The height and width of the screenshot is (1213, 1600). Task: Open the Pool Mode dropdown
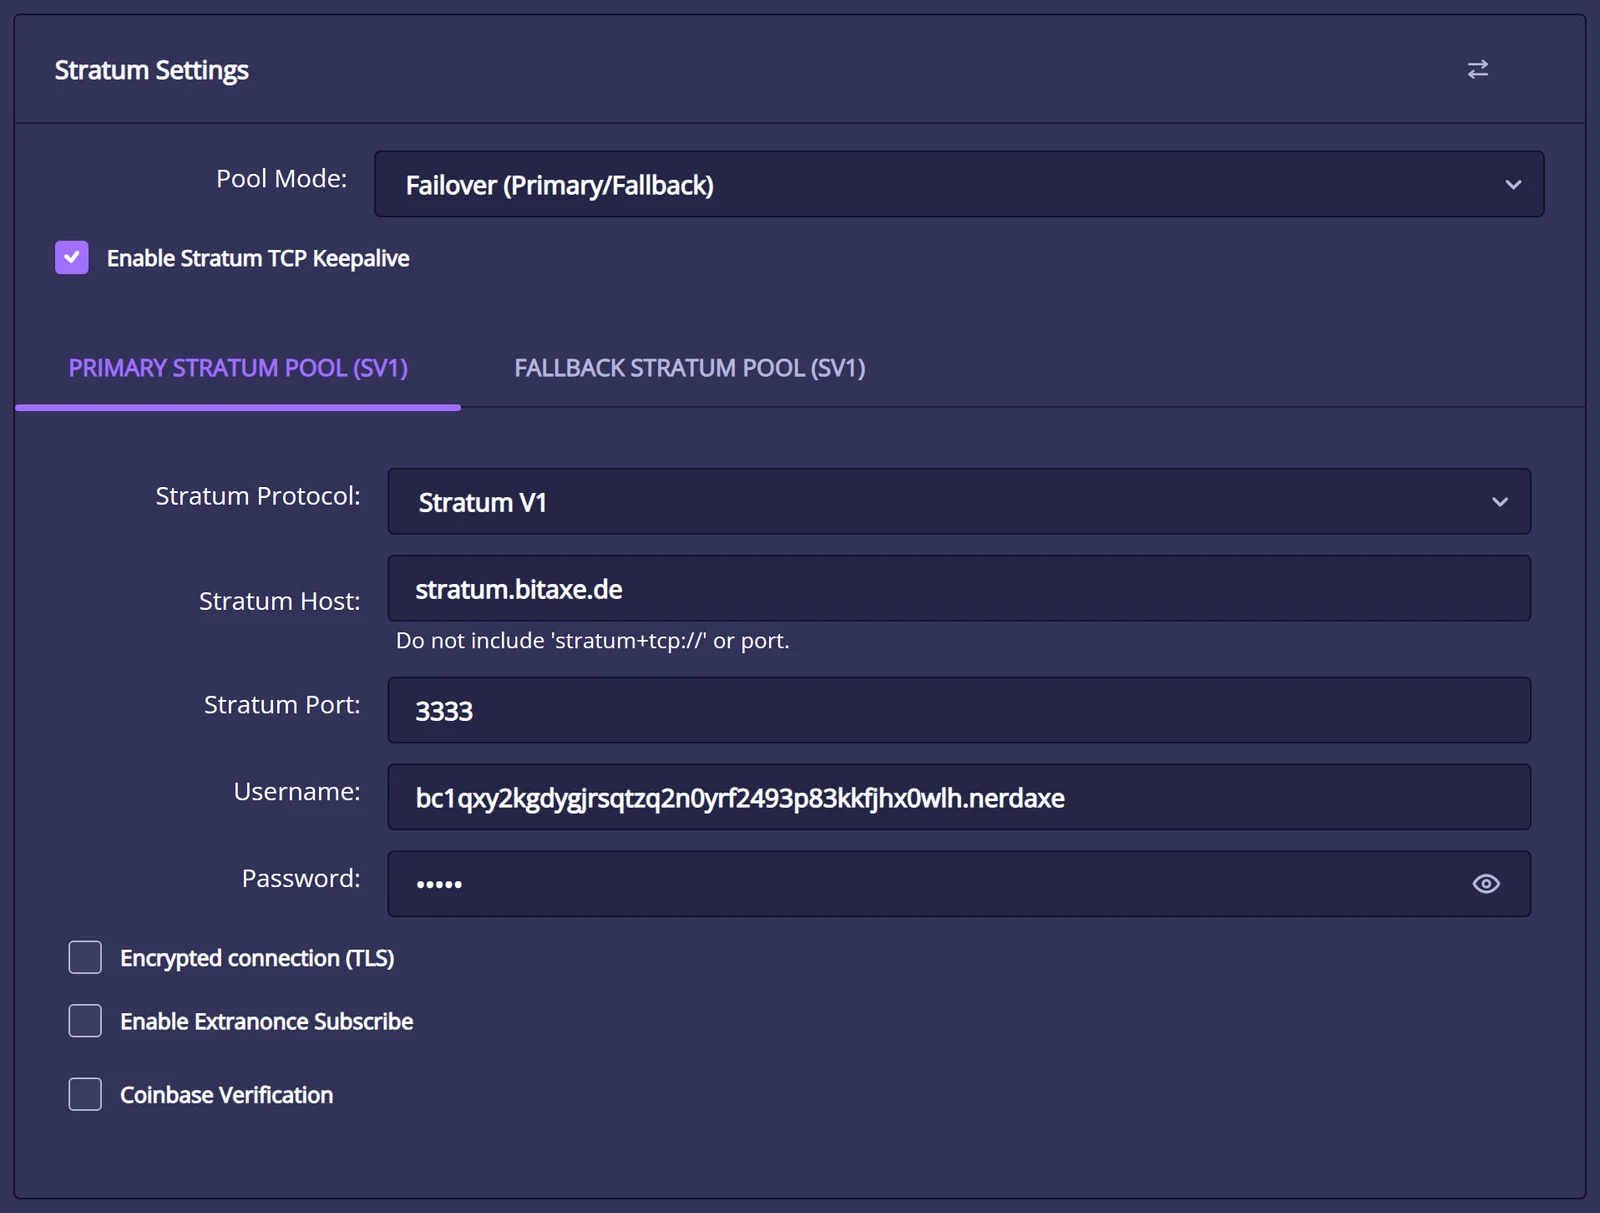coord(959,184)
